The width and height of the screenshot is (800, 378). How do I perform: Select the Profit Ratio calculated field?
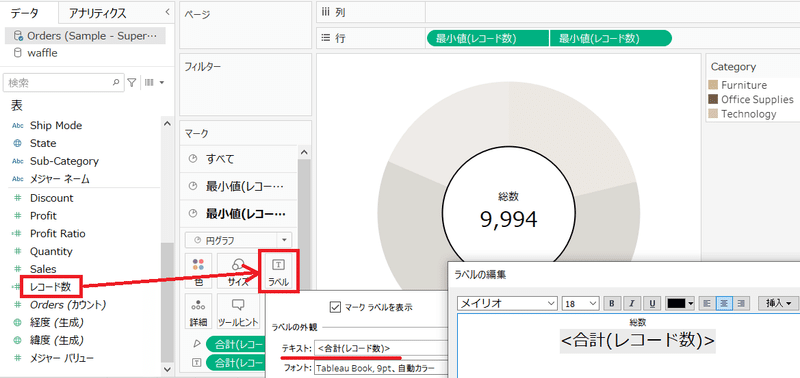point(57,234)
